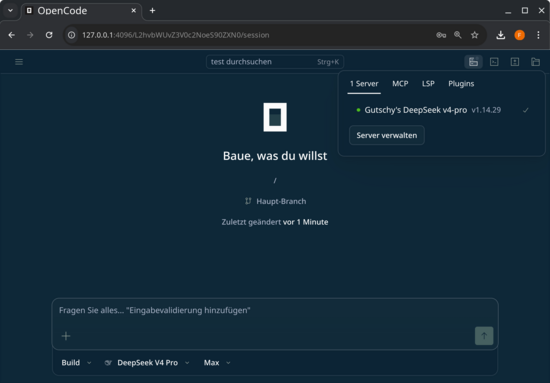Click the browser back arrow

point(12,35)
